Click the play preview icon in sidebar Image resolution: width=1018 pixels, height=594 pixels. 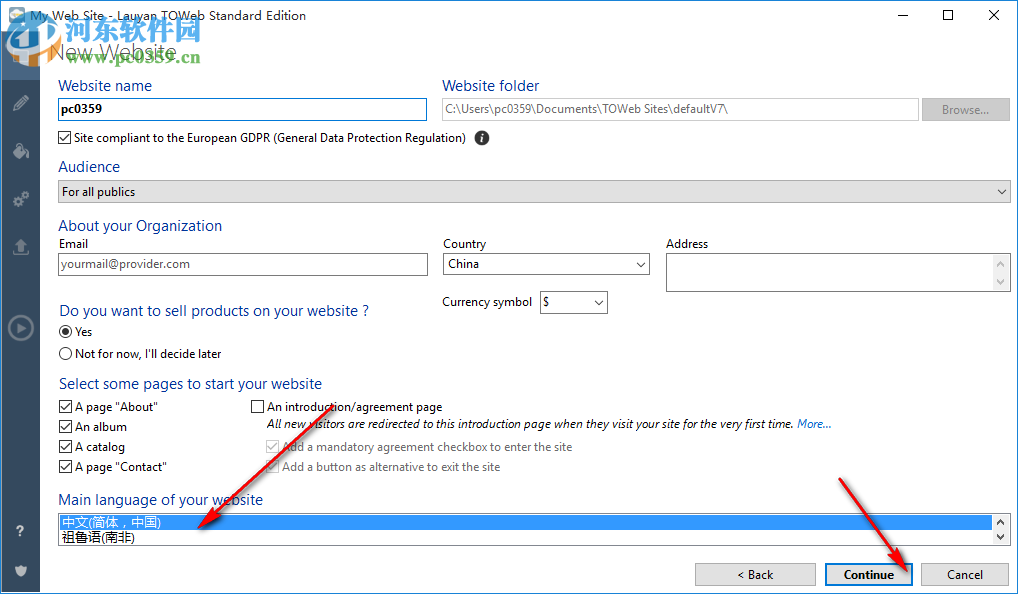21,328
